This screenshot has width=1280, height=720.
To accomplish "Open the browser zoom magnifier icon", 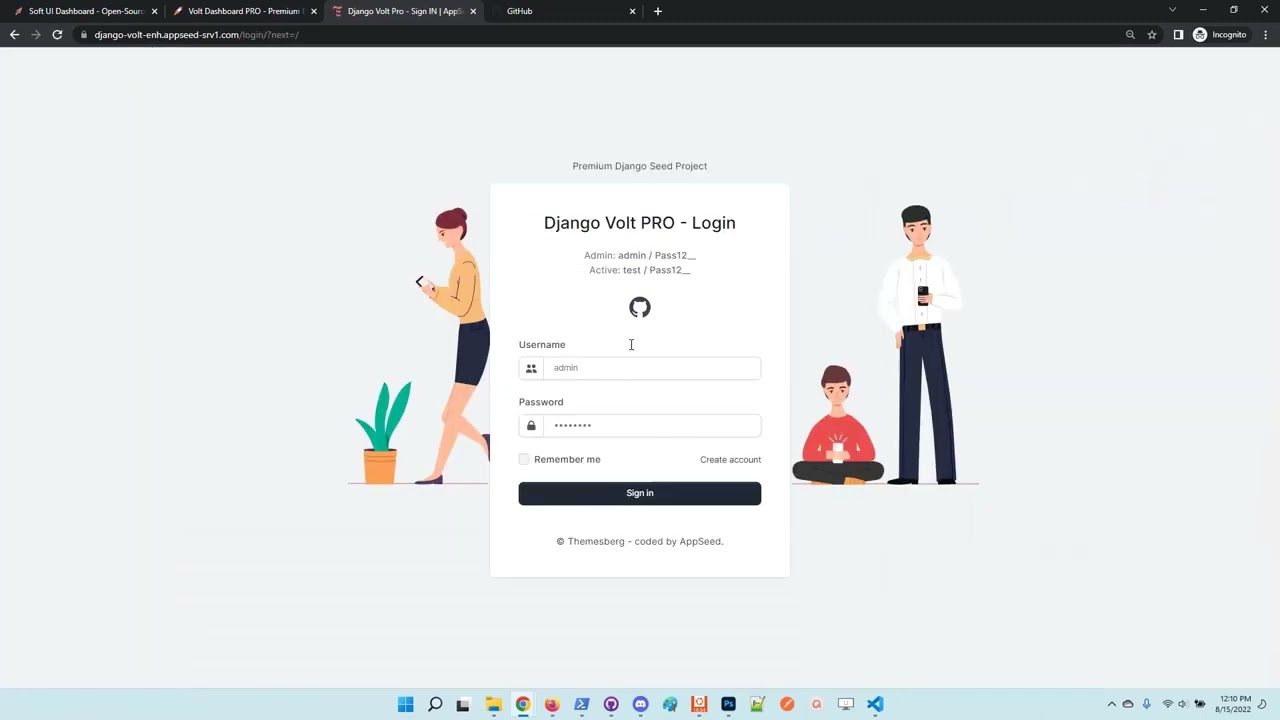I will coord(1130,35).
